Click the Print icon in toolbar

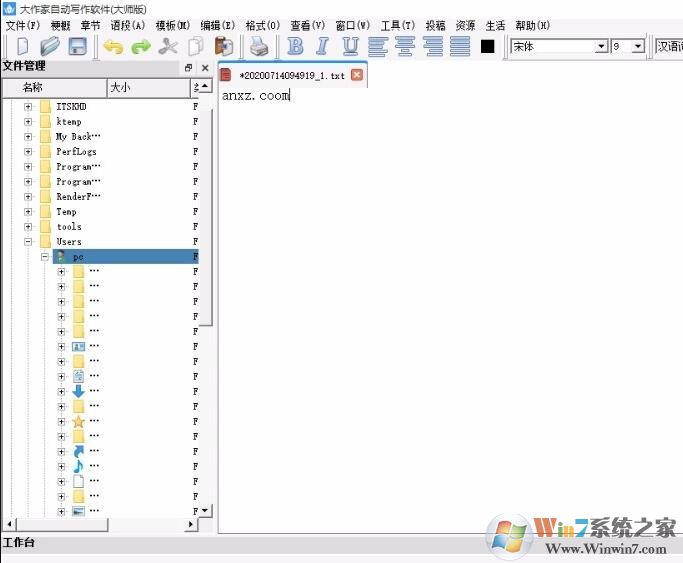pos(259,46)
